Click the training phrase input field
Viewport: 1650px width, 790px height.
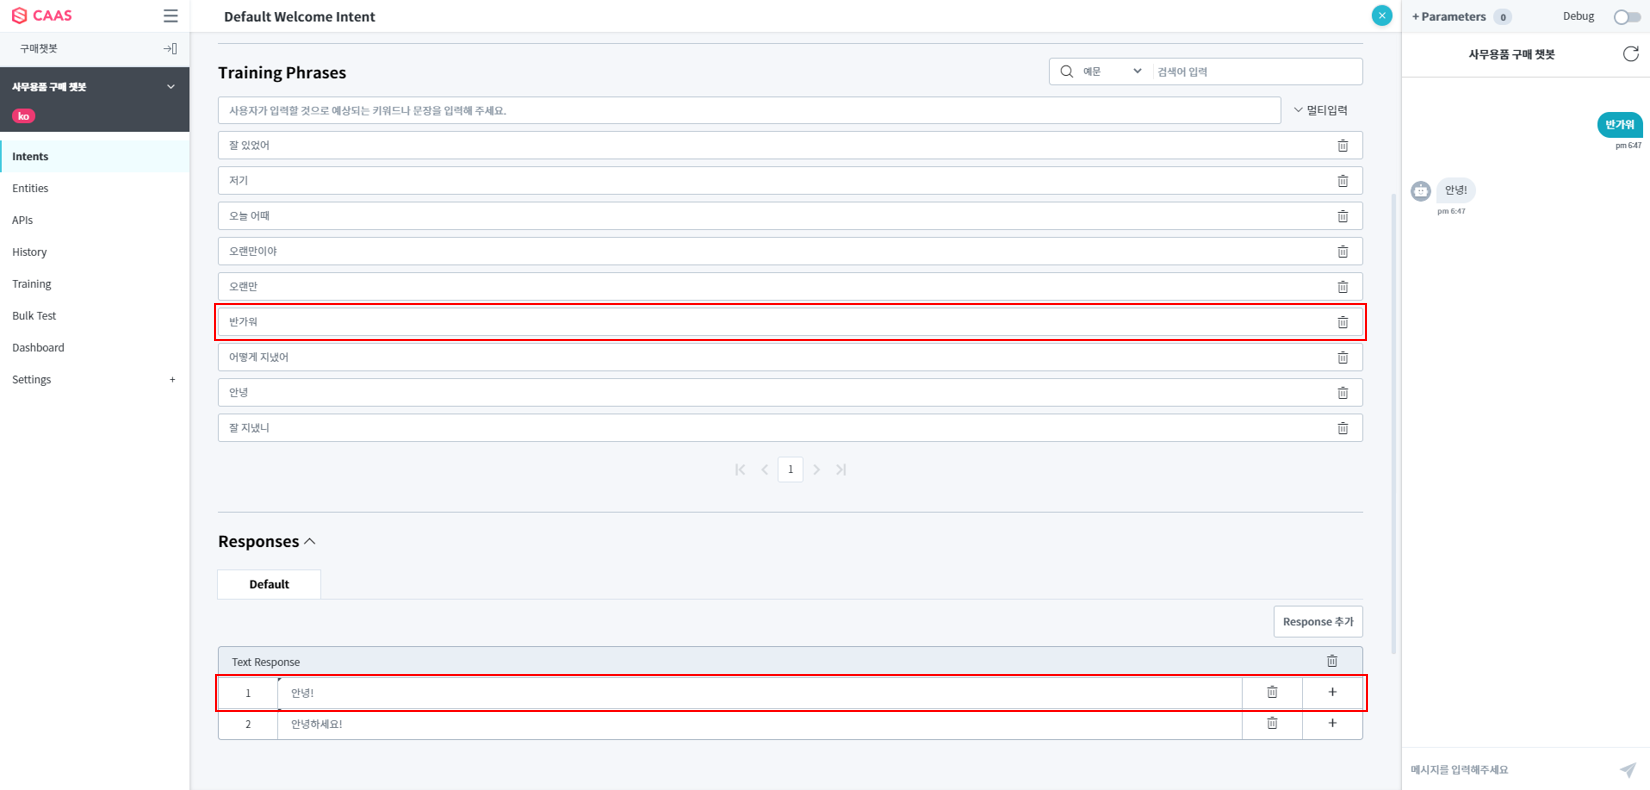(748, 110)
